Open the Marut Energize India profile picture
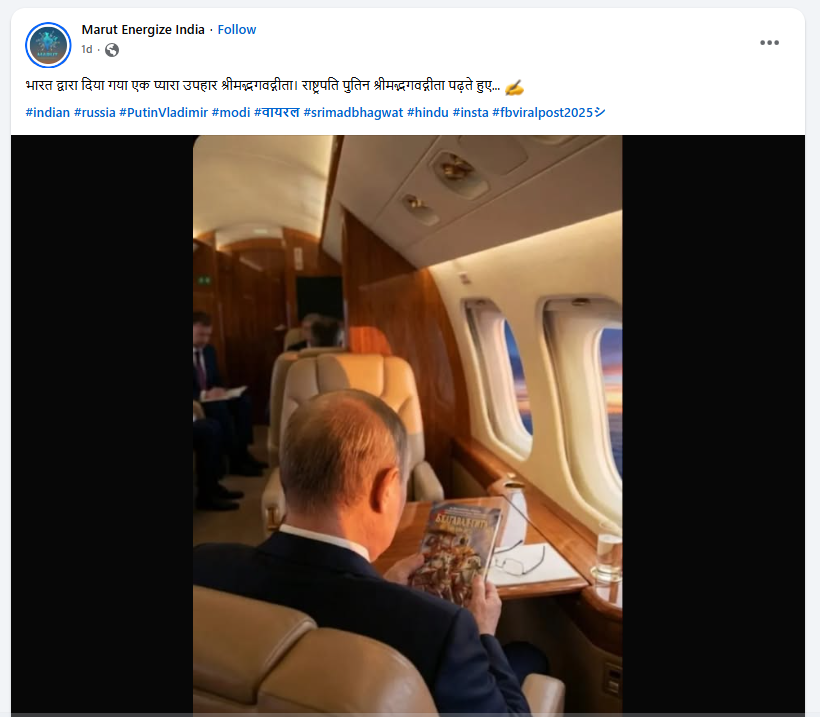The image size is (820, 717). click(48, 45)
